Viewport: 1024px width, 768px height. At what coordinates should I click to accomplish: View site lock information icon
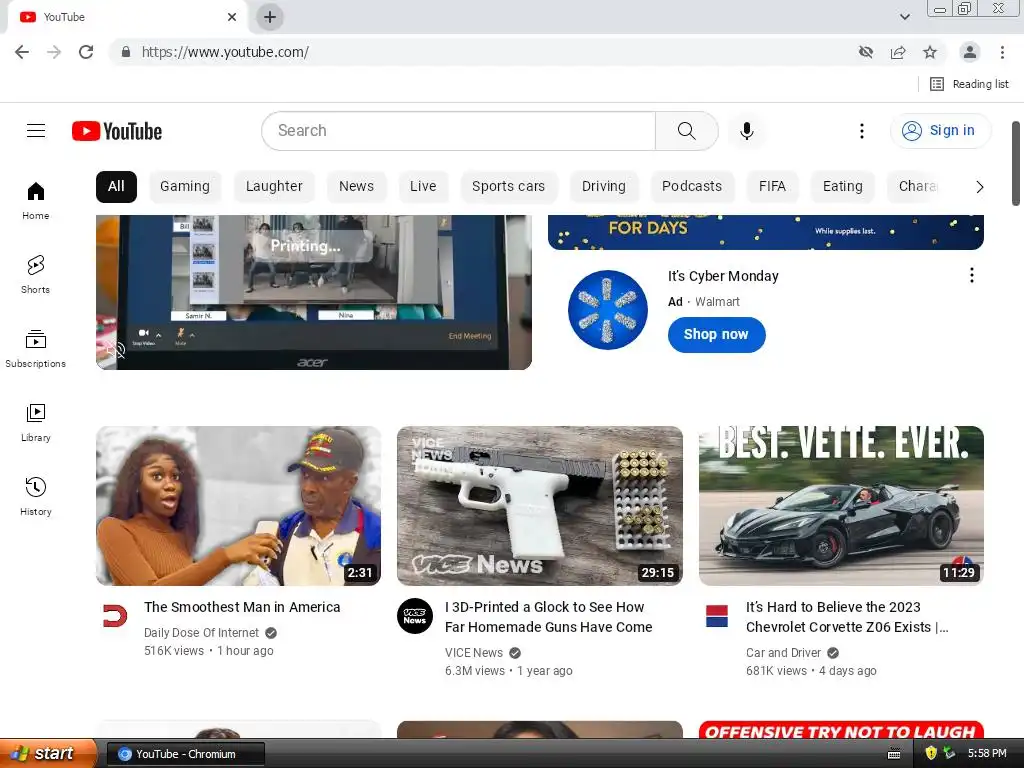point(126,52)
